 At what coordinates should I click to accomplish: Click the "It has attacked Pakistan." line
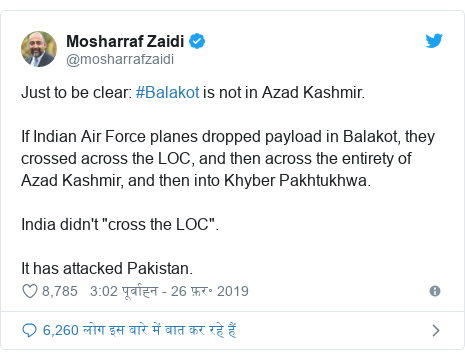[107, 268]
